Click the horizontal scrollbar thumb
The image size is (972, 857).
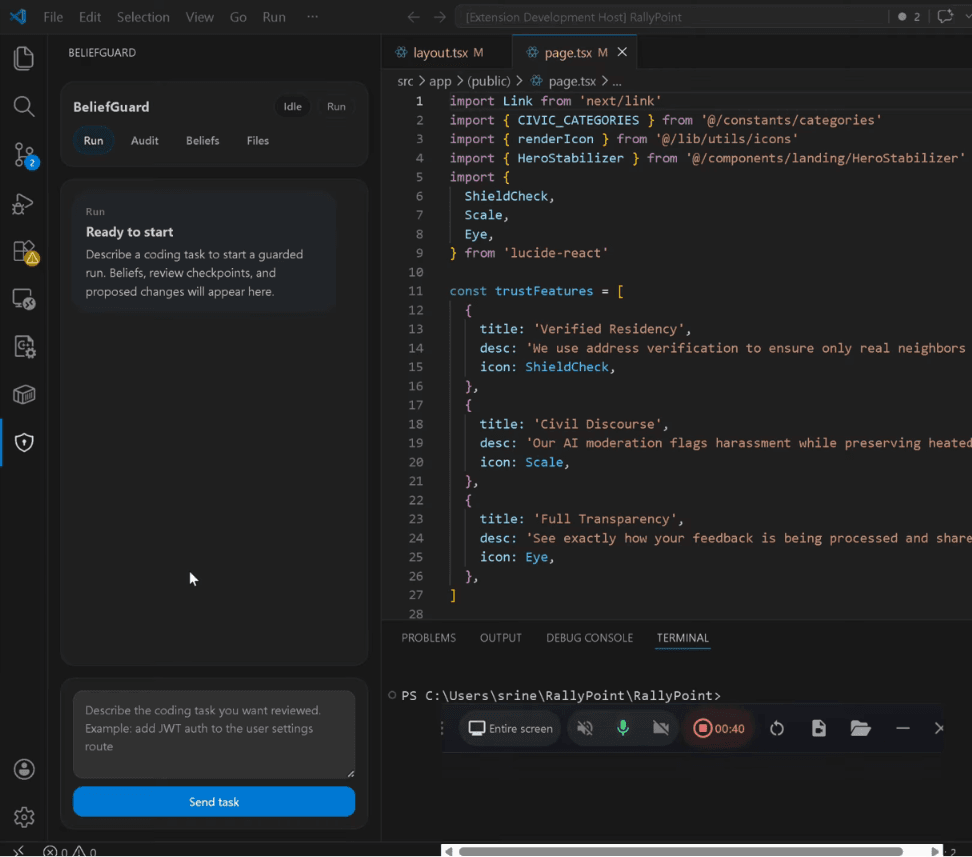tap(680, 851)
